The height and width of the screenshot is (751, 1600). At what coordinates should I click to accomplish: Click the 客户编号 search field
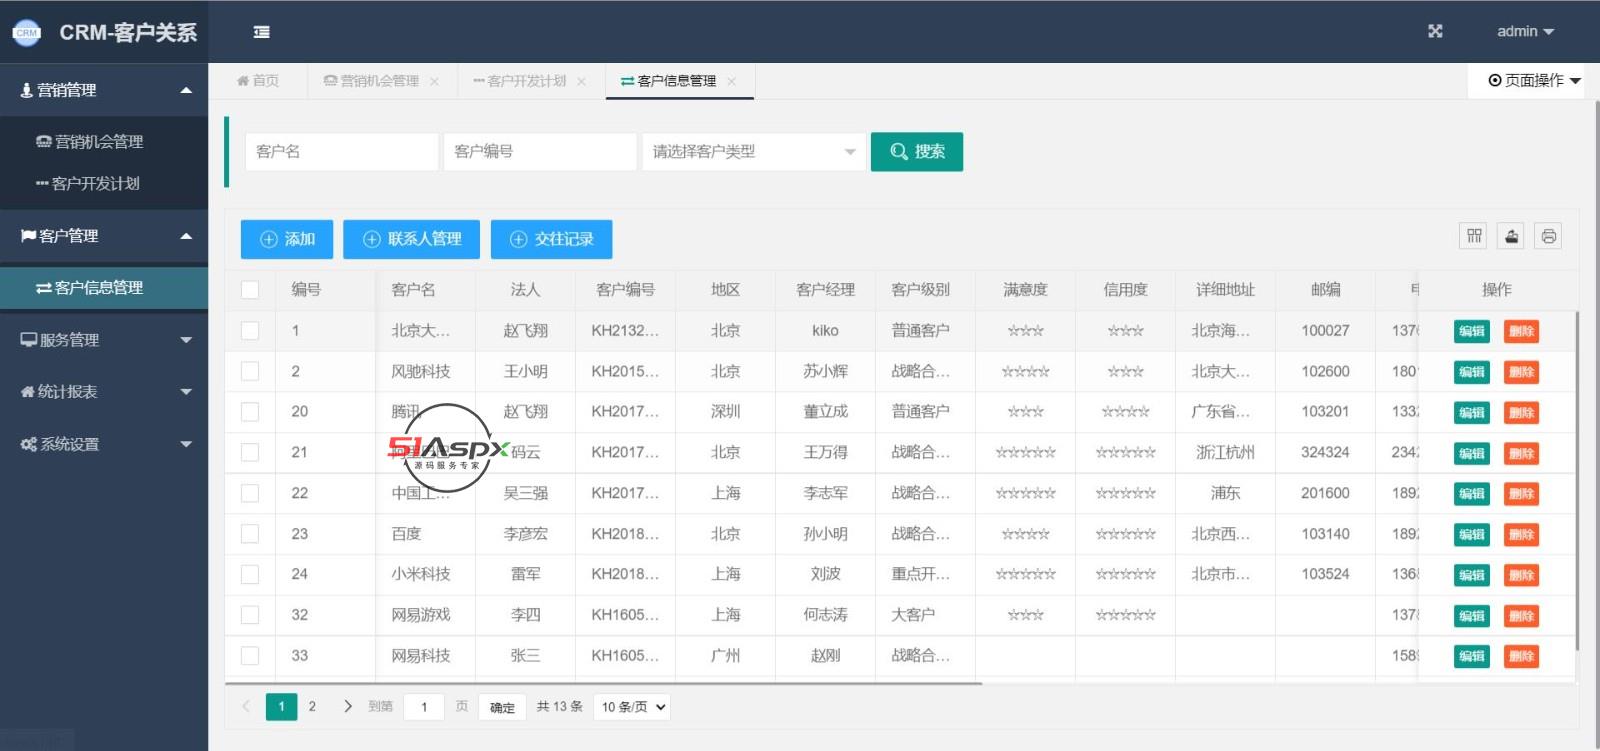pyautogui.click(x=540, y=152)
